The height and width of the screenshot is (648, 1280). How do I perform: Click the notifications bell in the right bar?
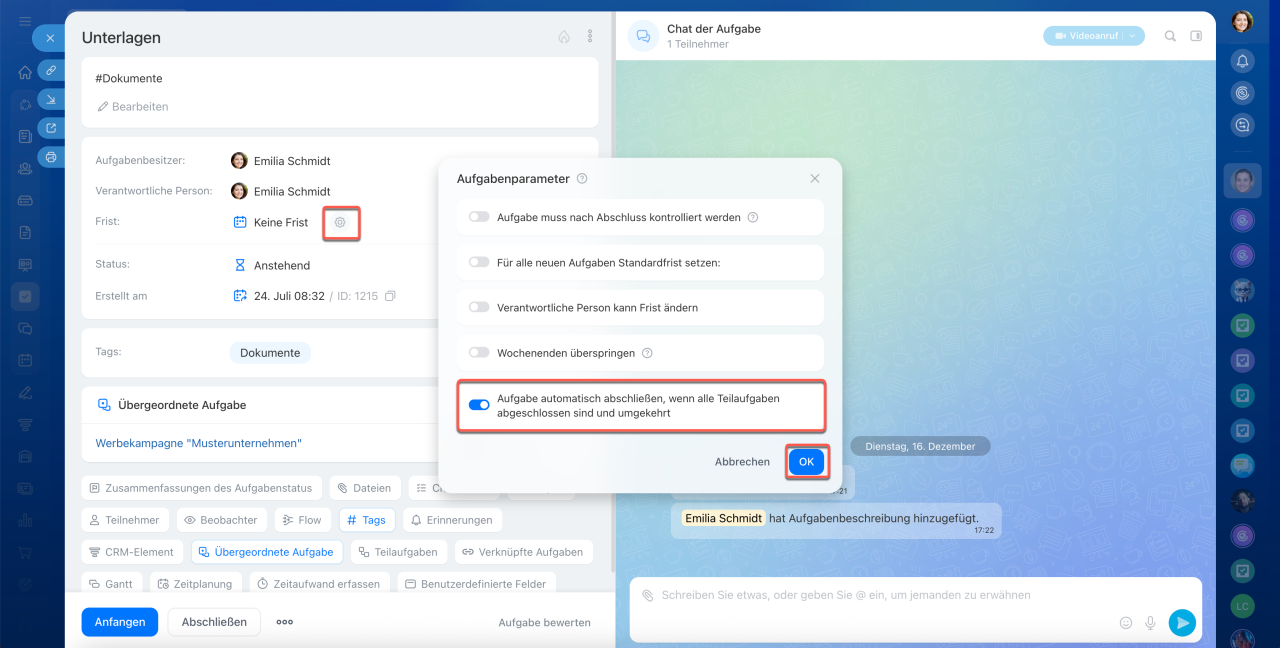tap(1242, 61)
